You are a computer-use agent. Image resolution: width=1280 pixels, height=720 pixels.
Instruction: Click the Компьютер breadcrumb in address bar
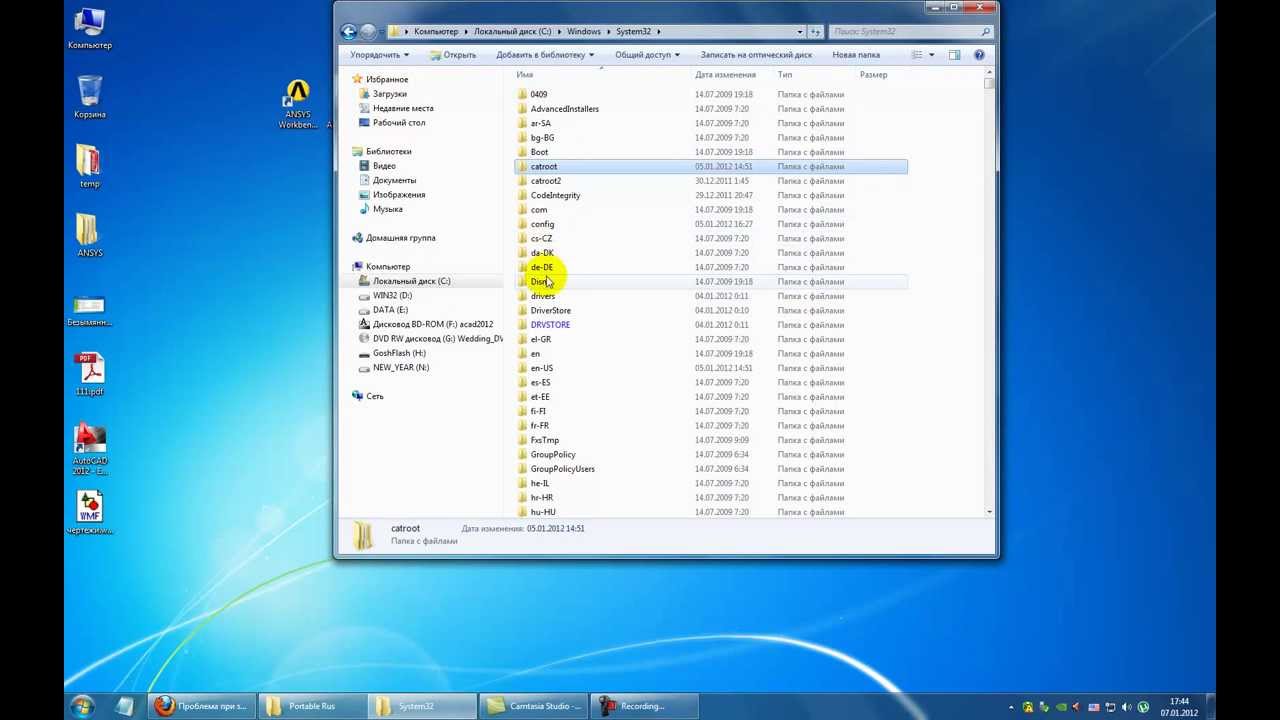[436, 32]
